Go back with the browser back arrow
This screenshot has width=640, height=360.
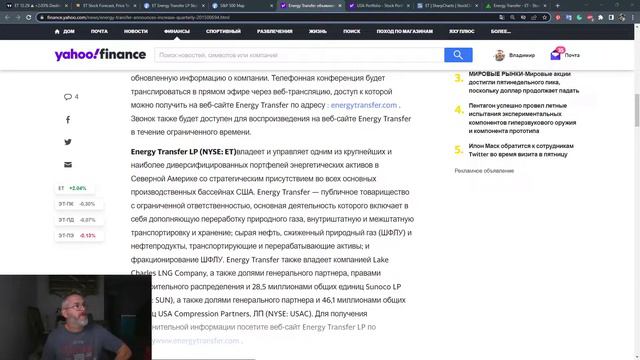click(x=7, y=18)
